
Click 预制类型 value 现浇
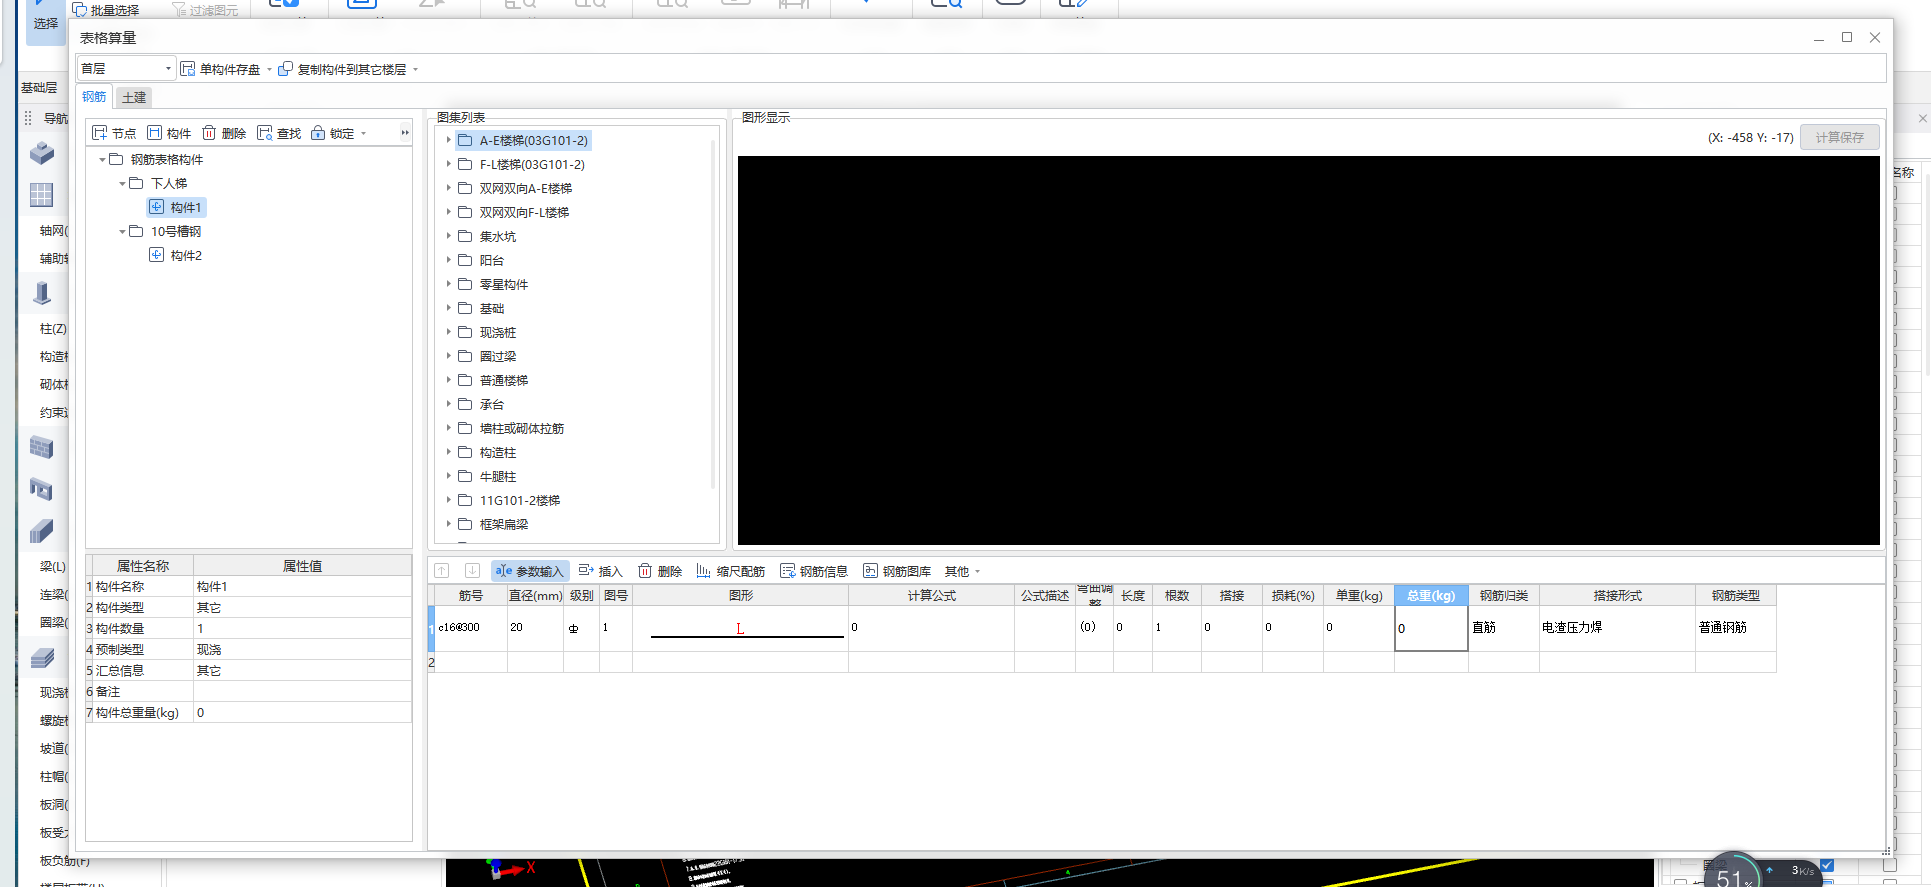point(302,650)
